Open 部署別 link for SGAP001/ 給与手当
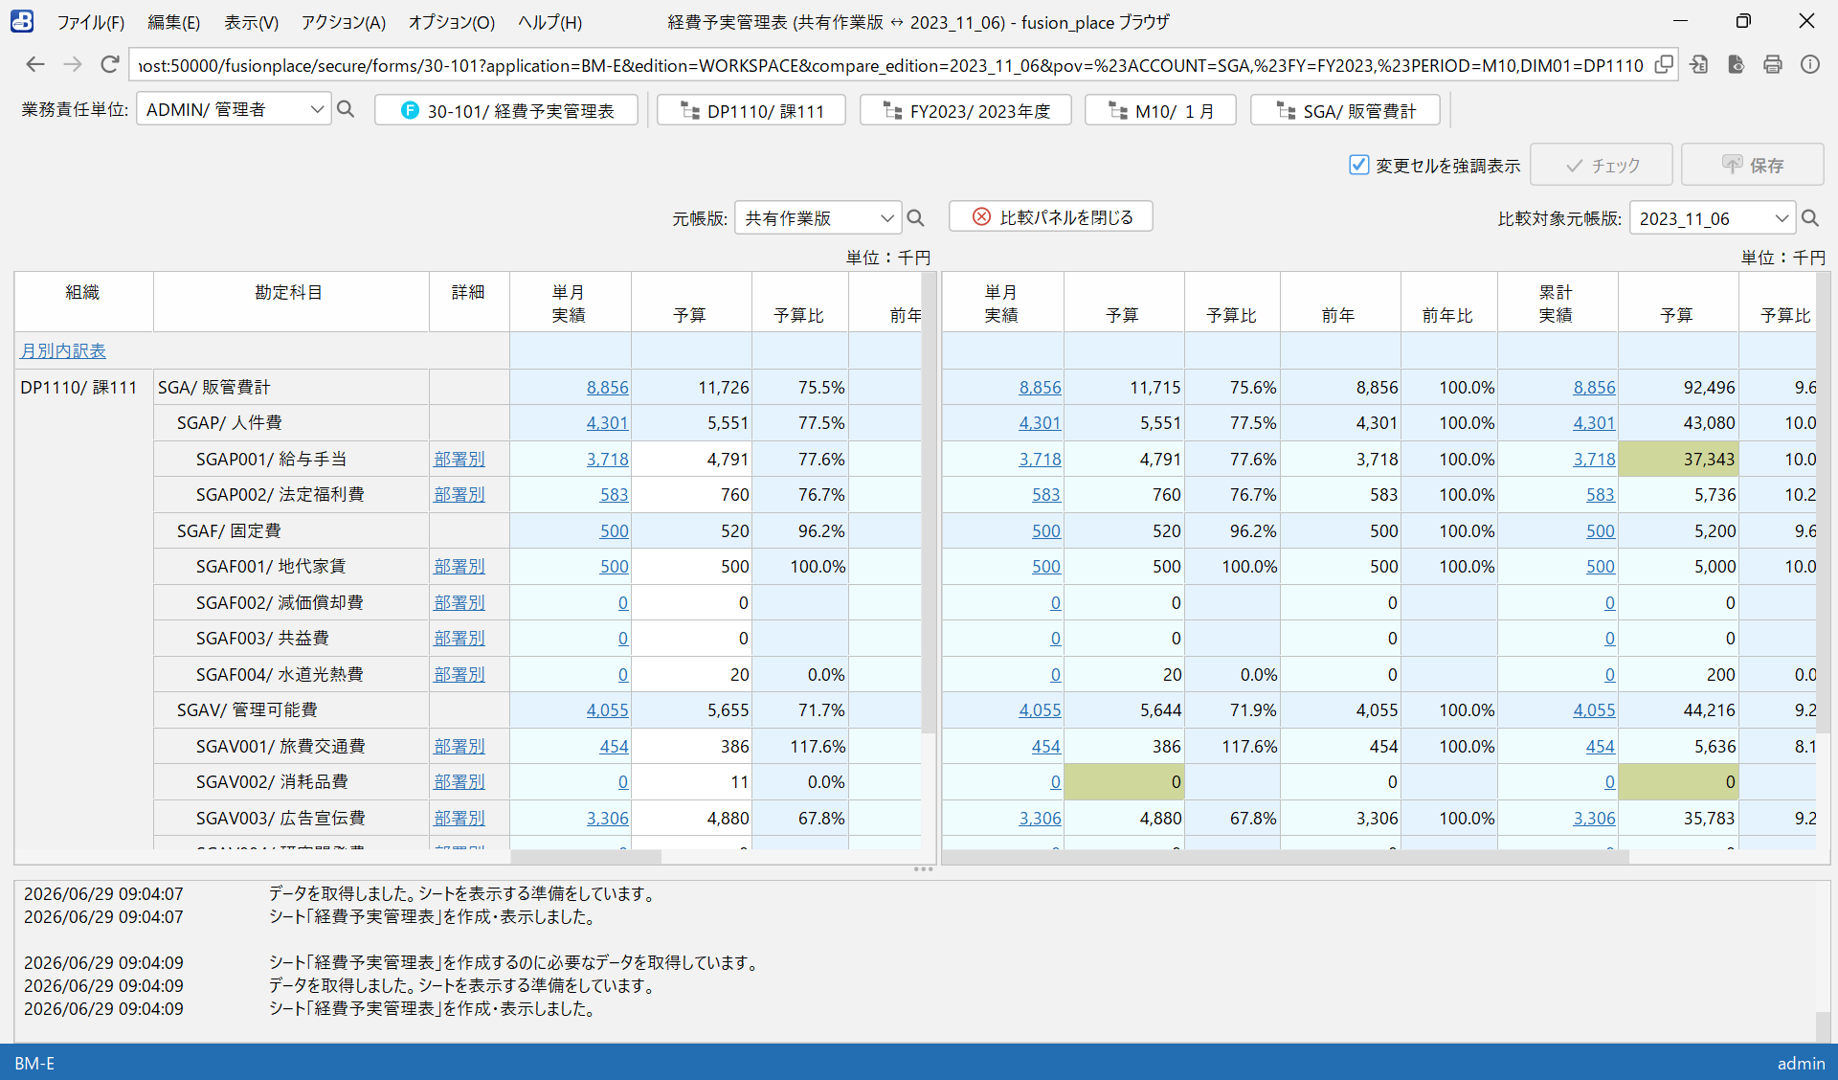1838x1080 pixels. pos(459,459)
